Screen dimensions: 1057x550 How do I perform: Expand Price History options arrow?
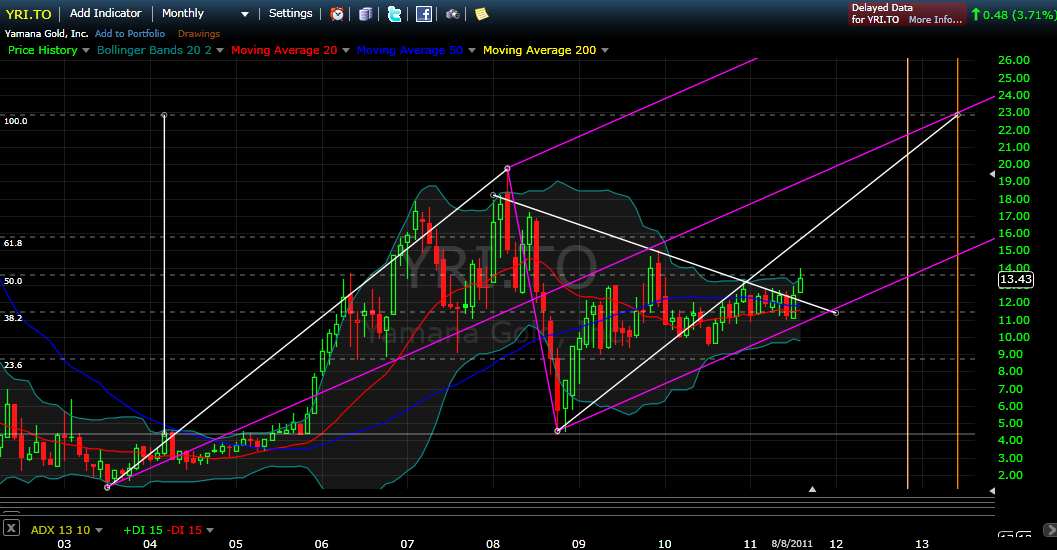[x=86, y=51]
